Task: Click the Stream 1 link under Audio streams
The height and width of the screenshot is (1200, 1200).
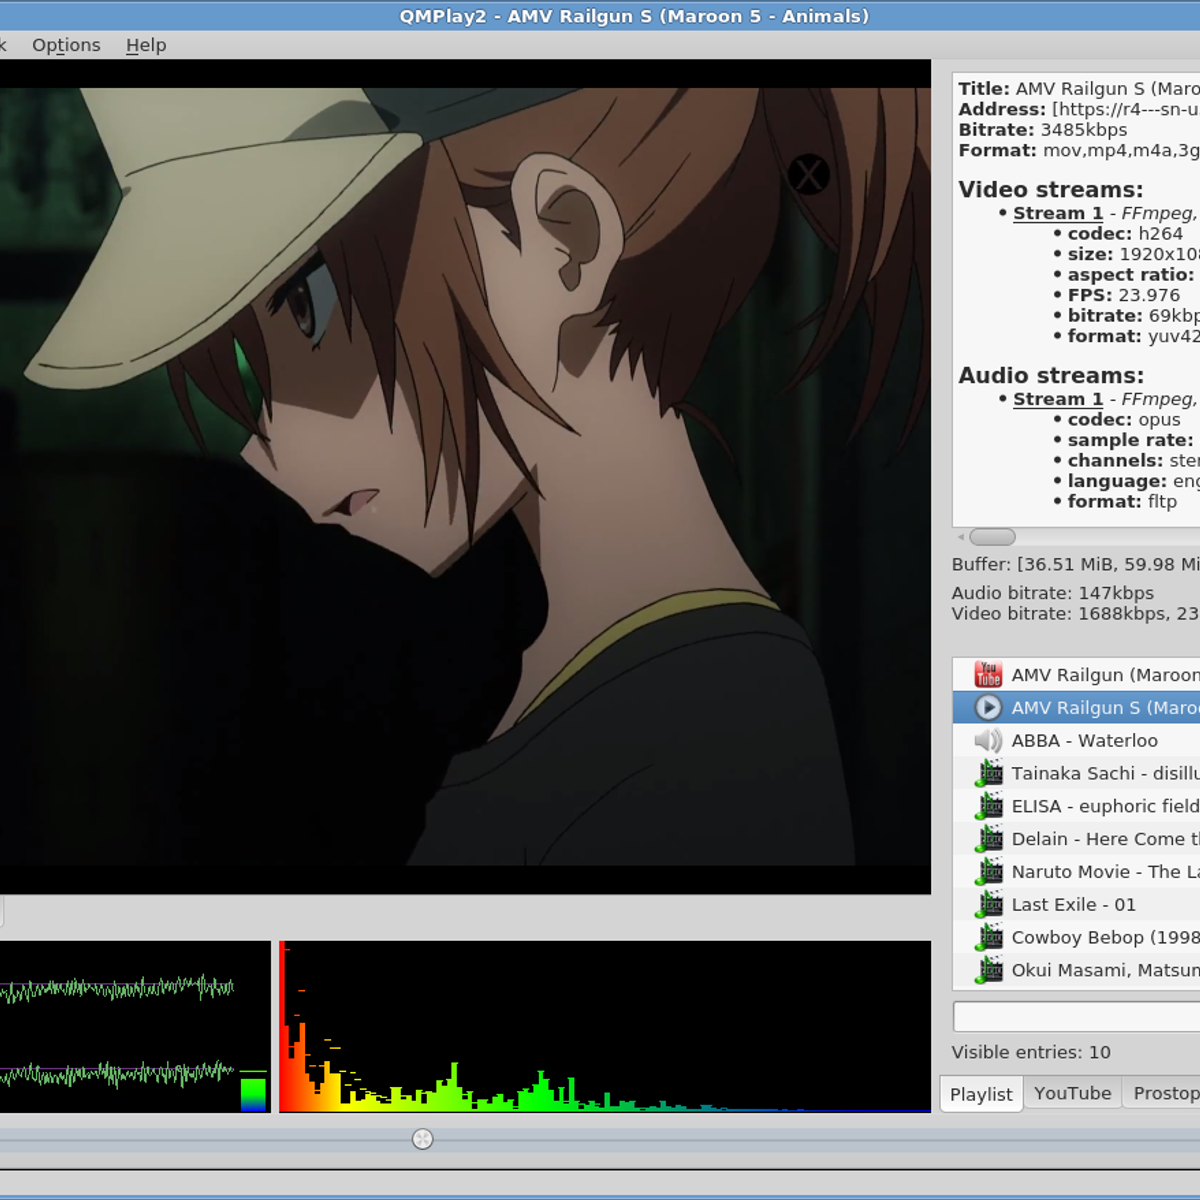Action: (1057, 399)
